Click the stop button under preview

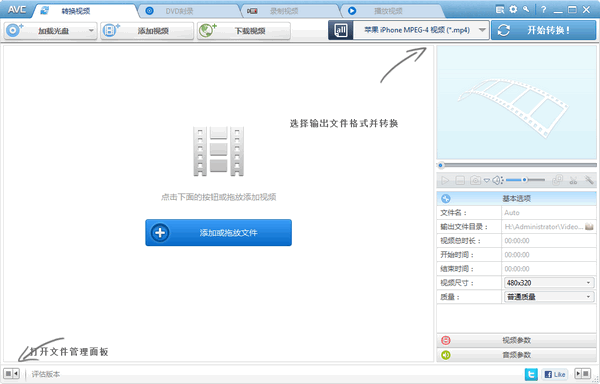point(460,180)
